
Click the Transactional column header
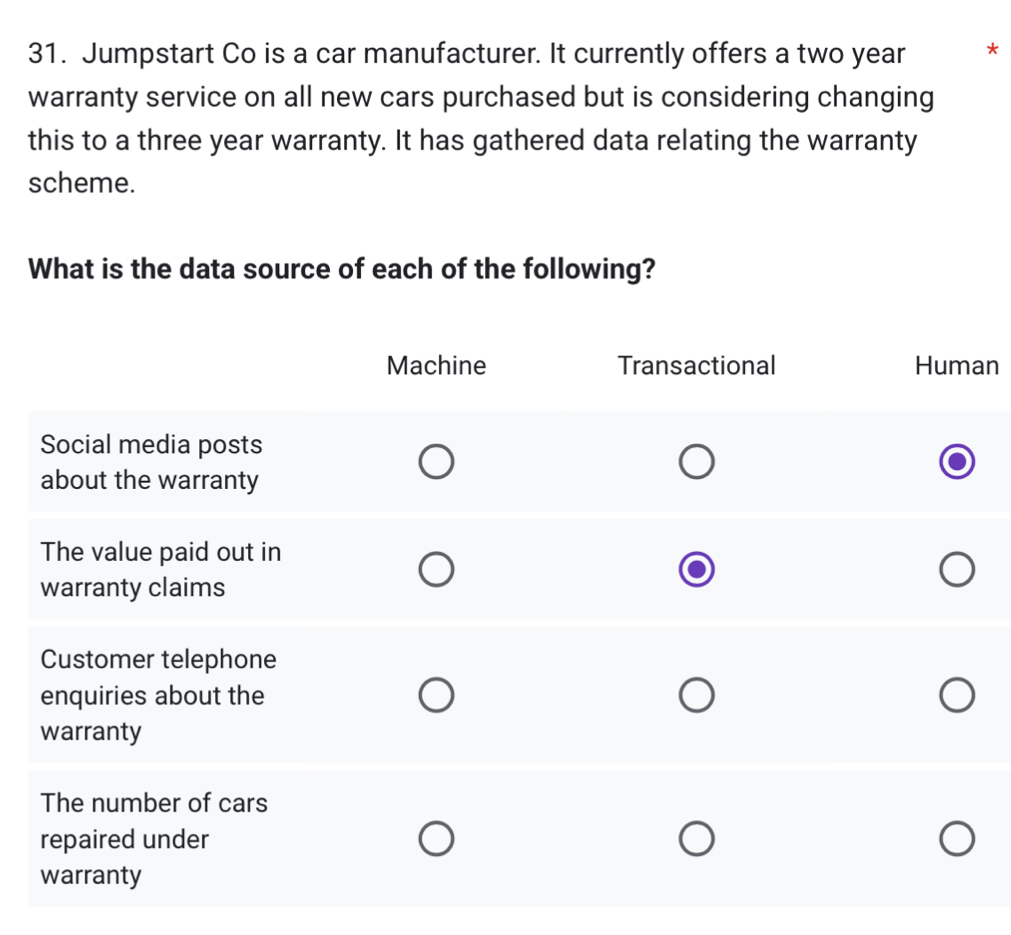(696, 366)
